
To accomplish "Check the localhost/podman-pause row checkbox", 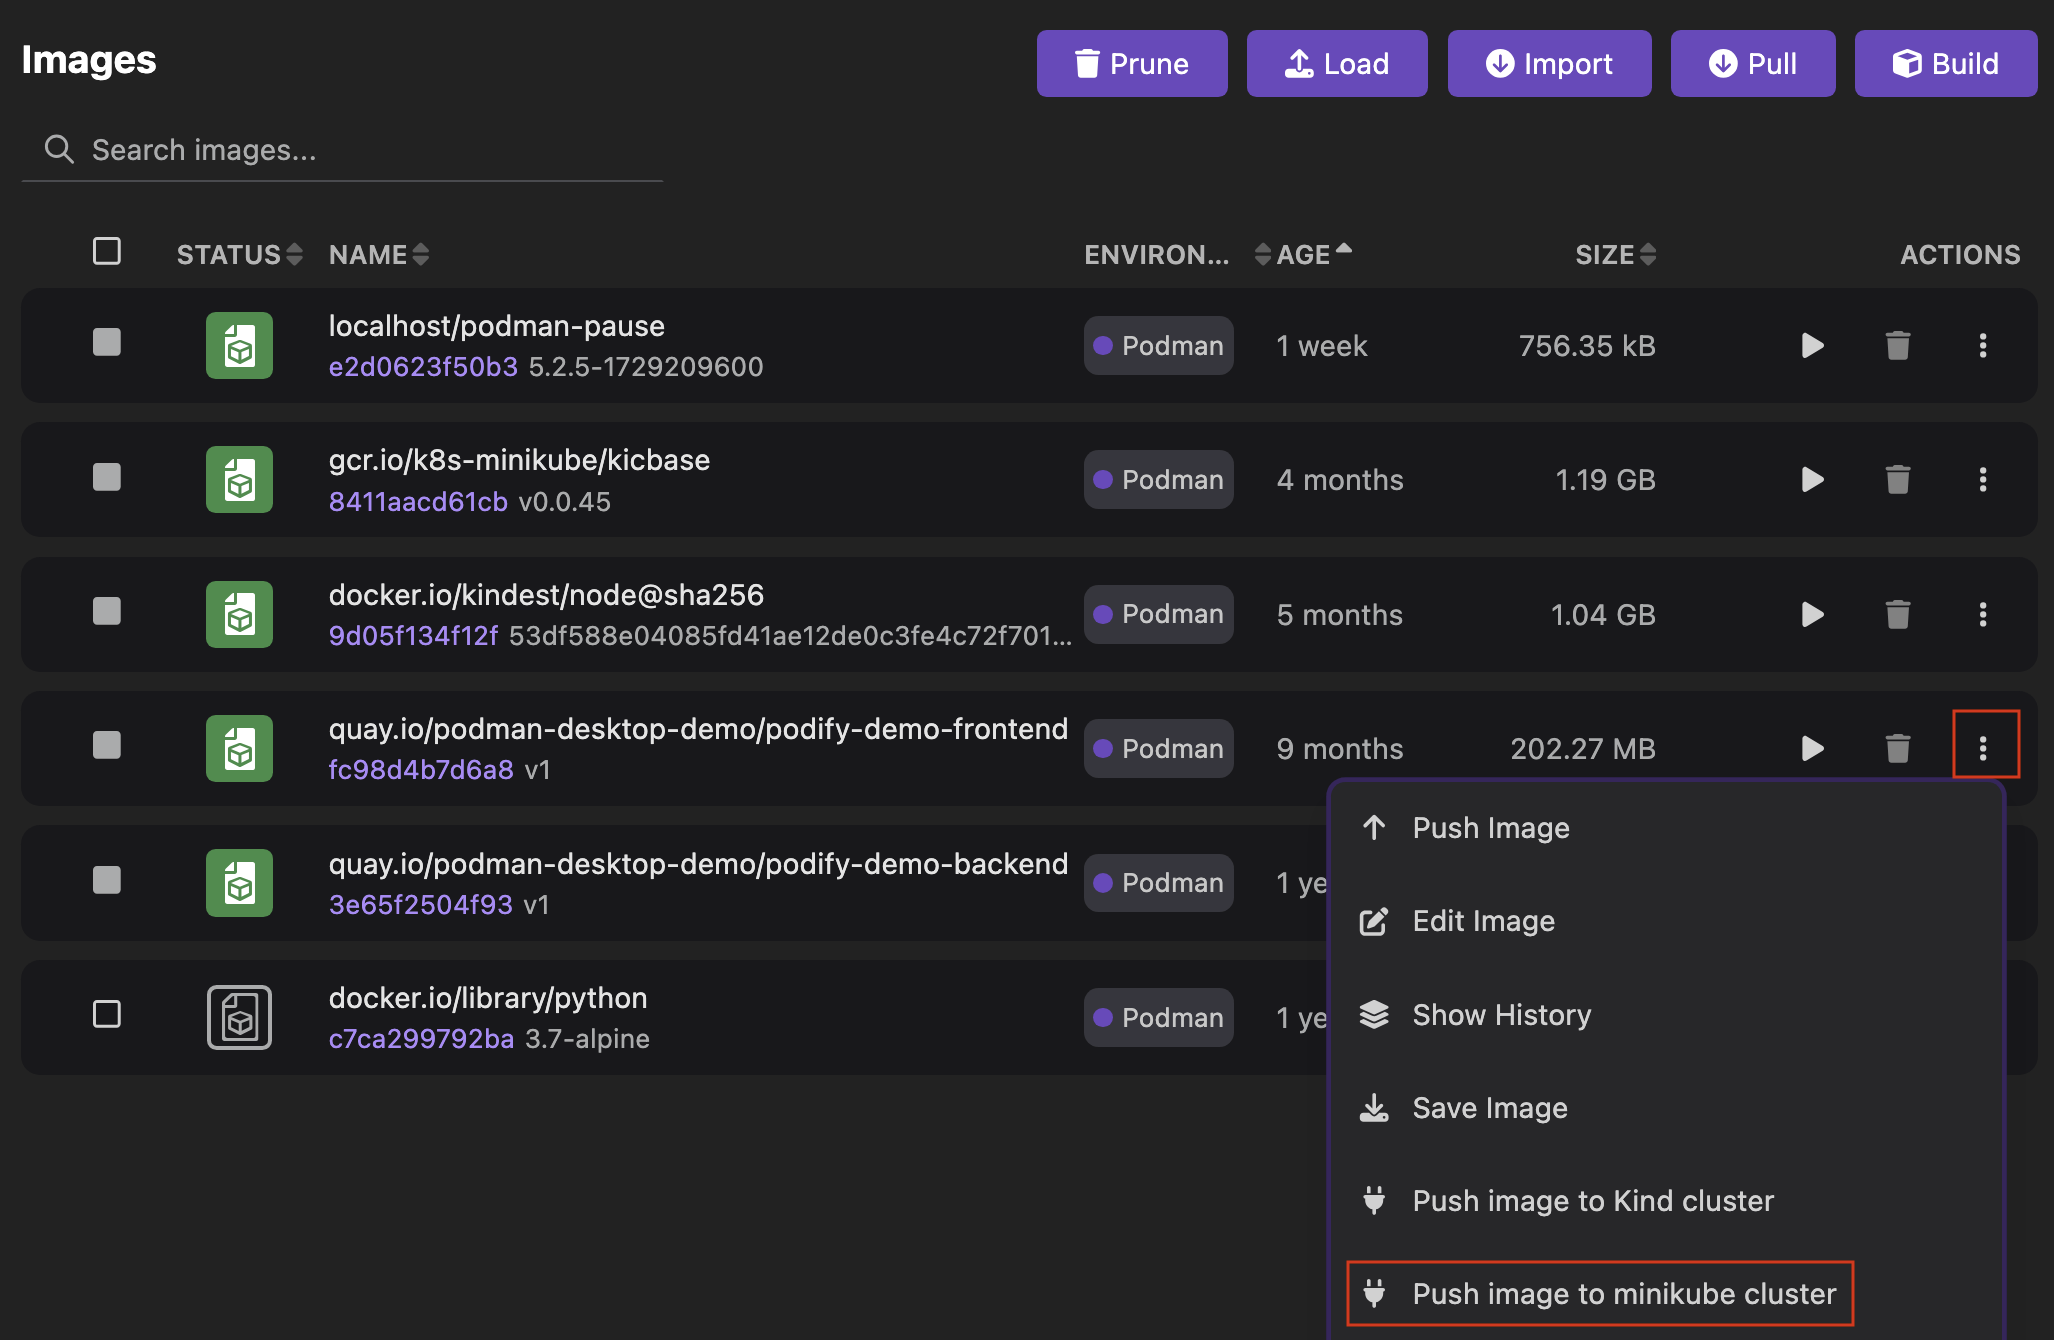I will (x=107, y=343).
